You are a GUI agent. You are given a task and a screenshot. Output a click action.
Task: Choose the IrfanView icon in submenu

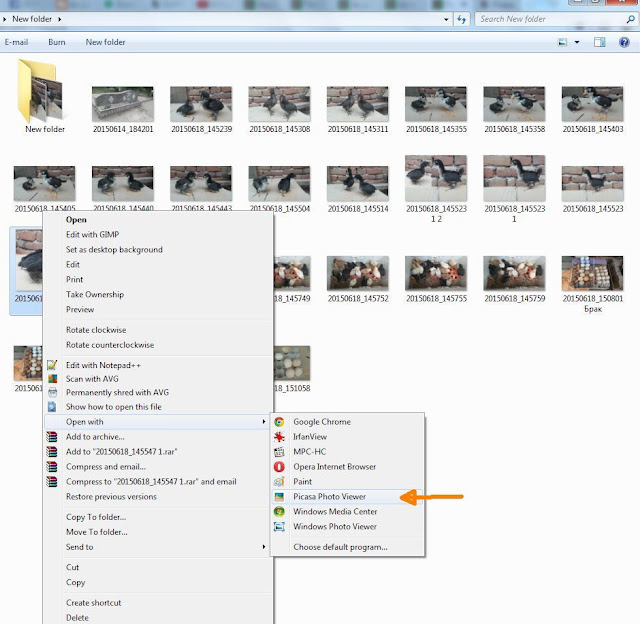click(279, 437)
